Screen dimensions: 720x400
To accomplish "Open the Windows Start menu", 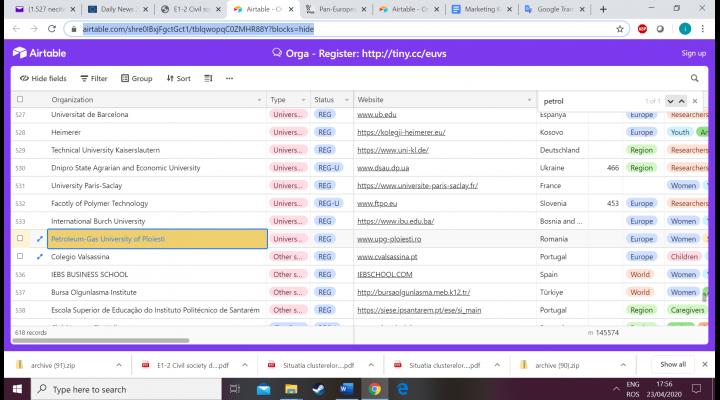I will pos(17,389).
